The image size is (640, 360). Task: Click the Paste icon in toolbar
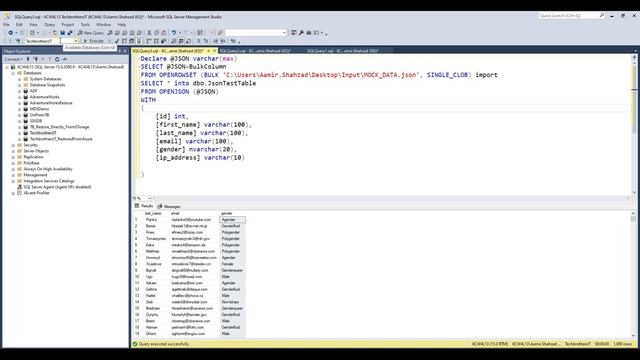164,33
